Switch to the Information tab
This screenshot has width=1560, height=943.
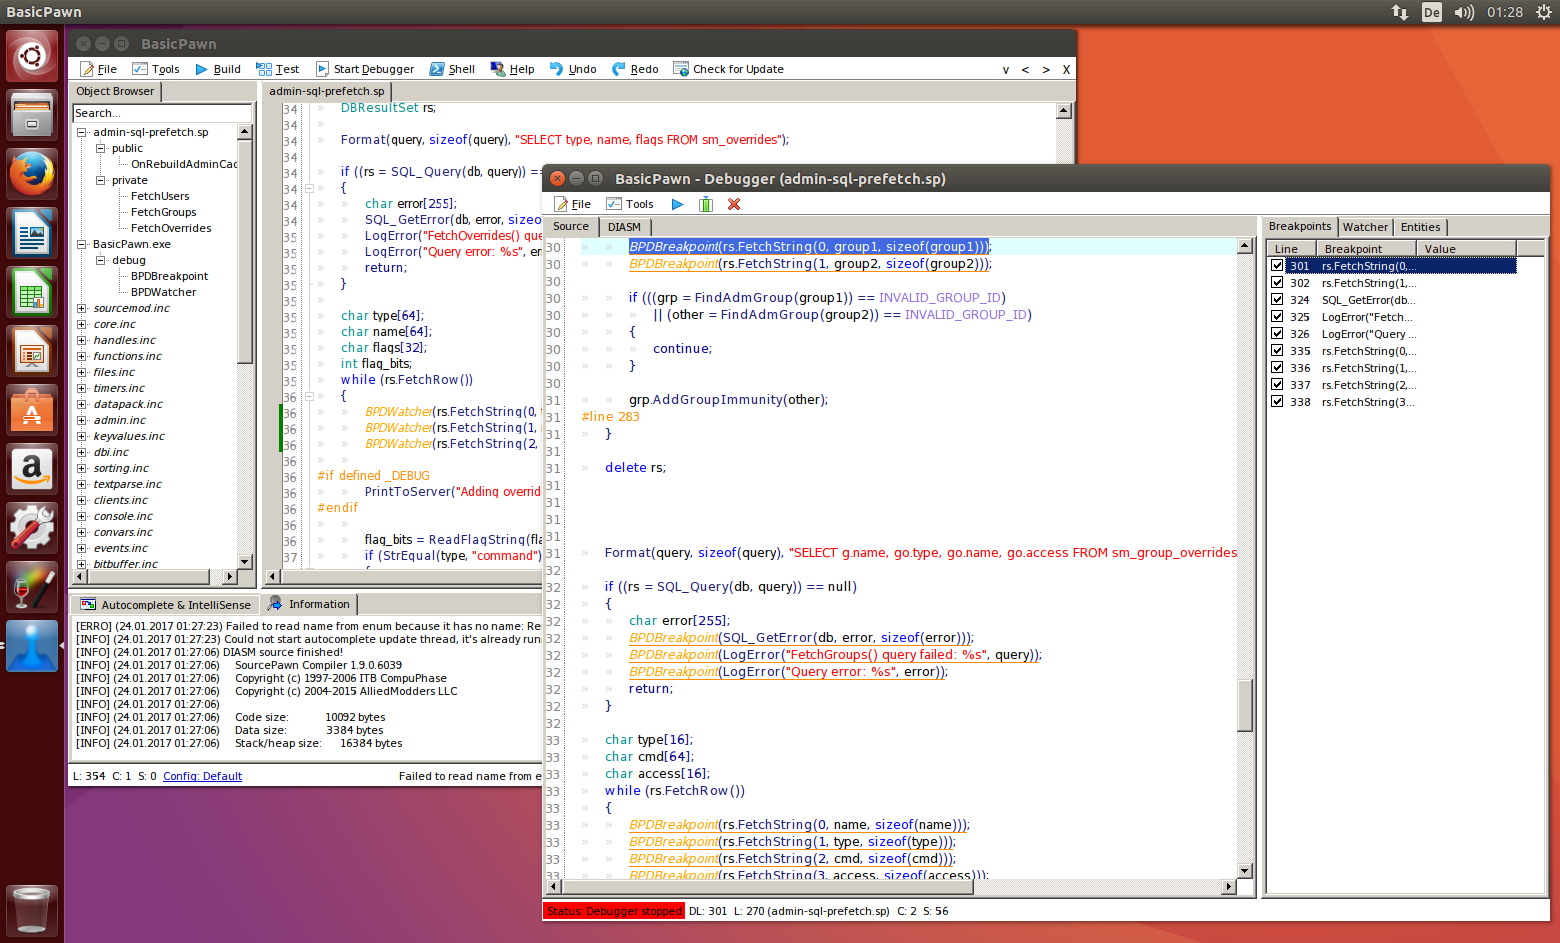coord(309,604)
